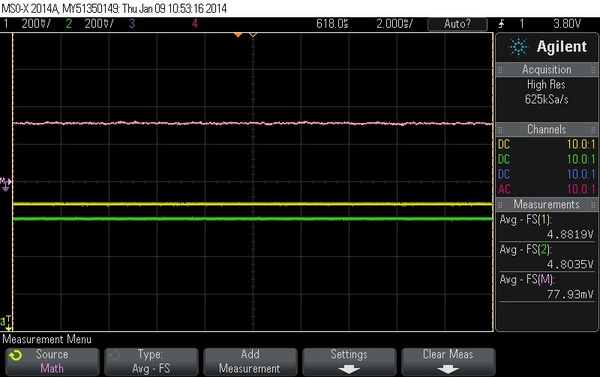Viewport: 600px width, 377px height.
Task: Click the orange filled trigger time marker
Action: coord(238,35)
